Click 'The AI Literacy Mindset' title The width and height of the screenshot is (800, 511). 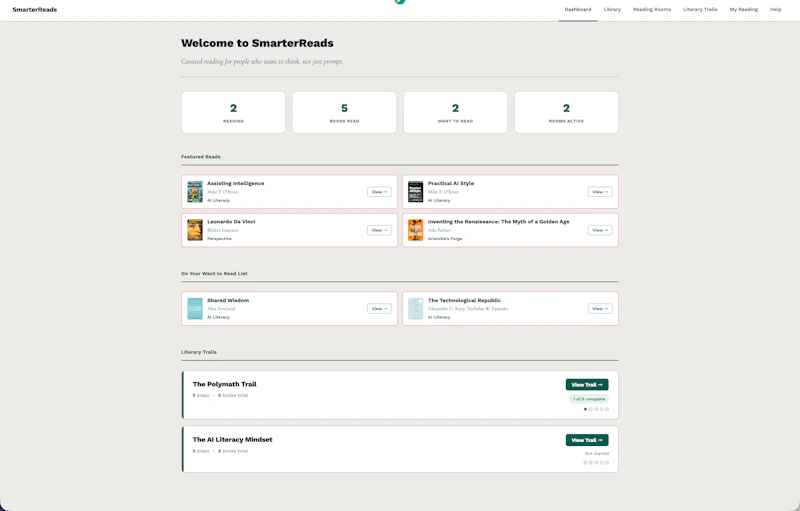232,439
